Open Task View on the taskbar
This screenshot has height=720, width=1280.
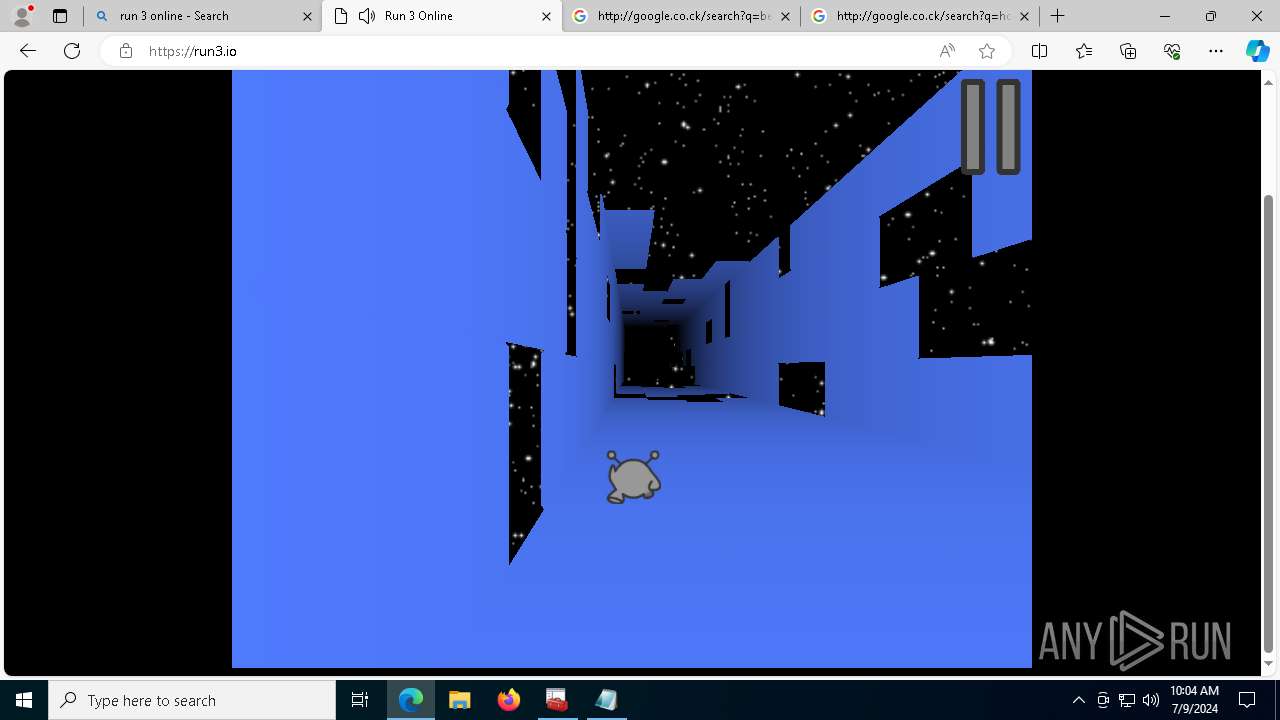pyautogui.click(x=360, y=700)
